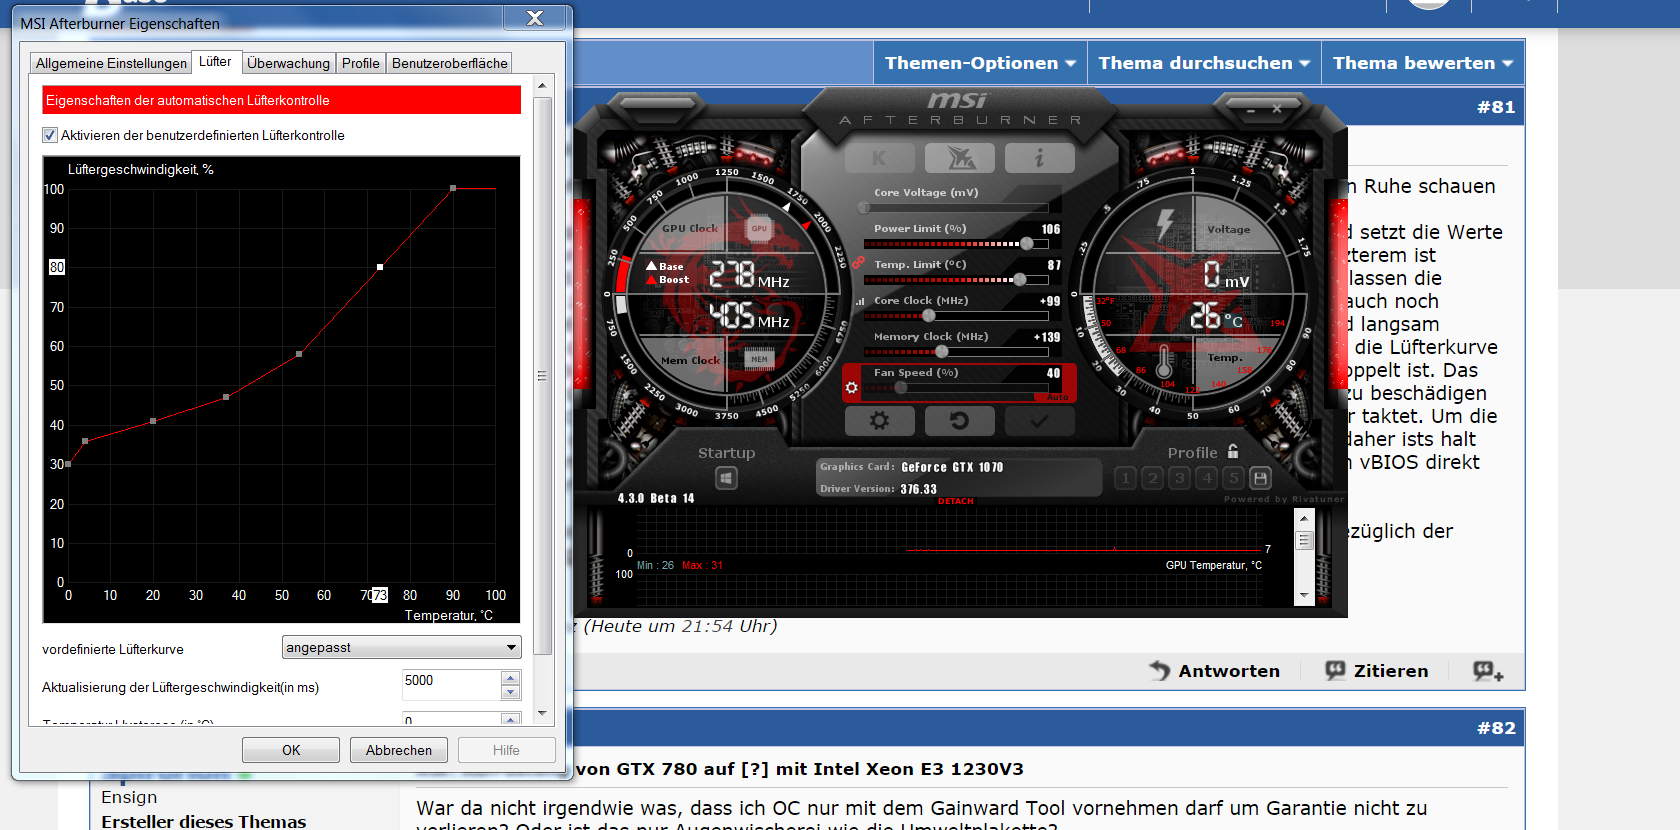Click the MSI jet logo button

click(960, 158)
